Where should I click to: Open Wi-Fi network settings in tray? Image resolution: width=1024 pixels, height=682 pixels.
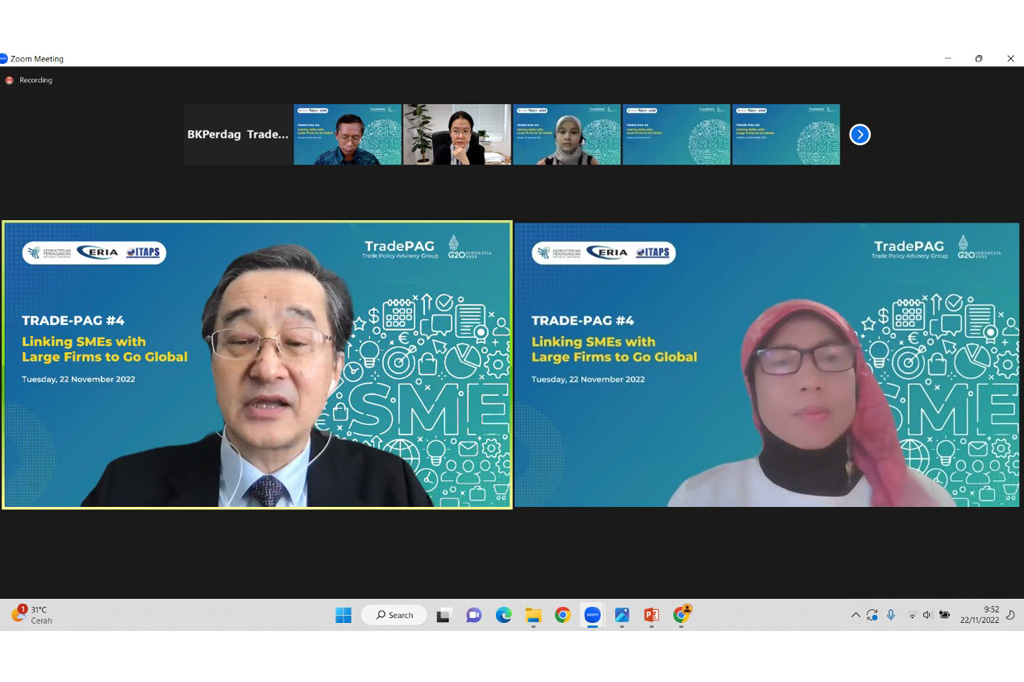pyautogui.click(x=912, y=615)
